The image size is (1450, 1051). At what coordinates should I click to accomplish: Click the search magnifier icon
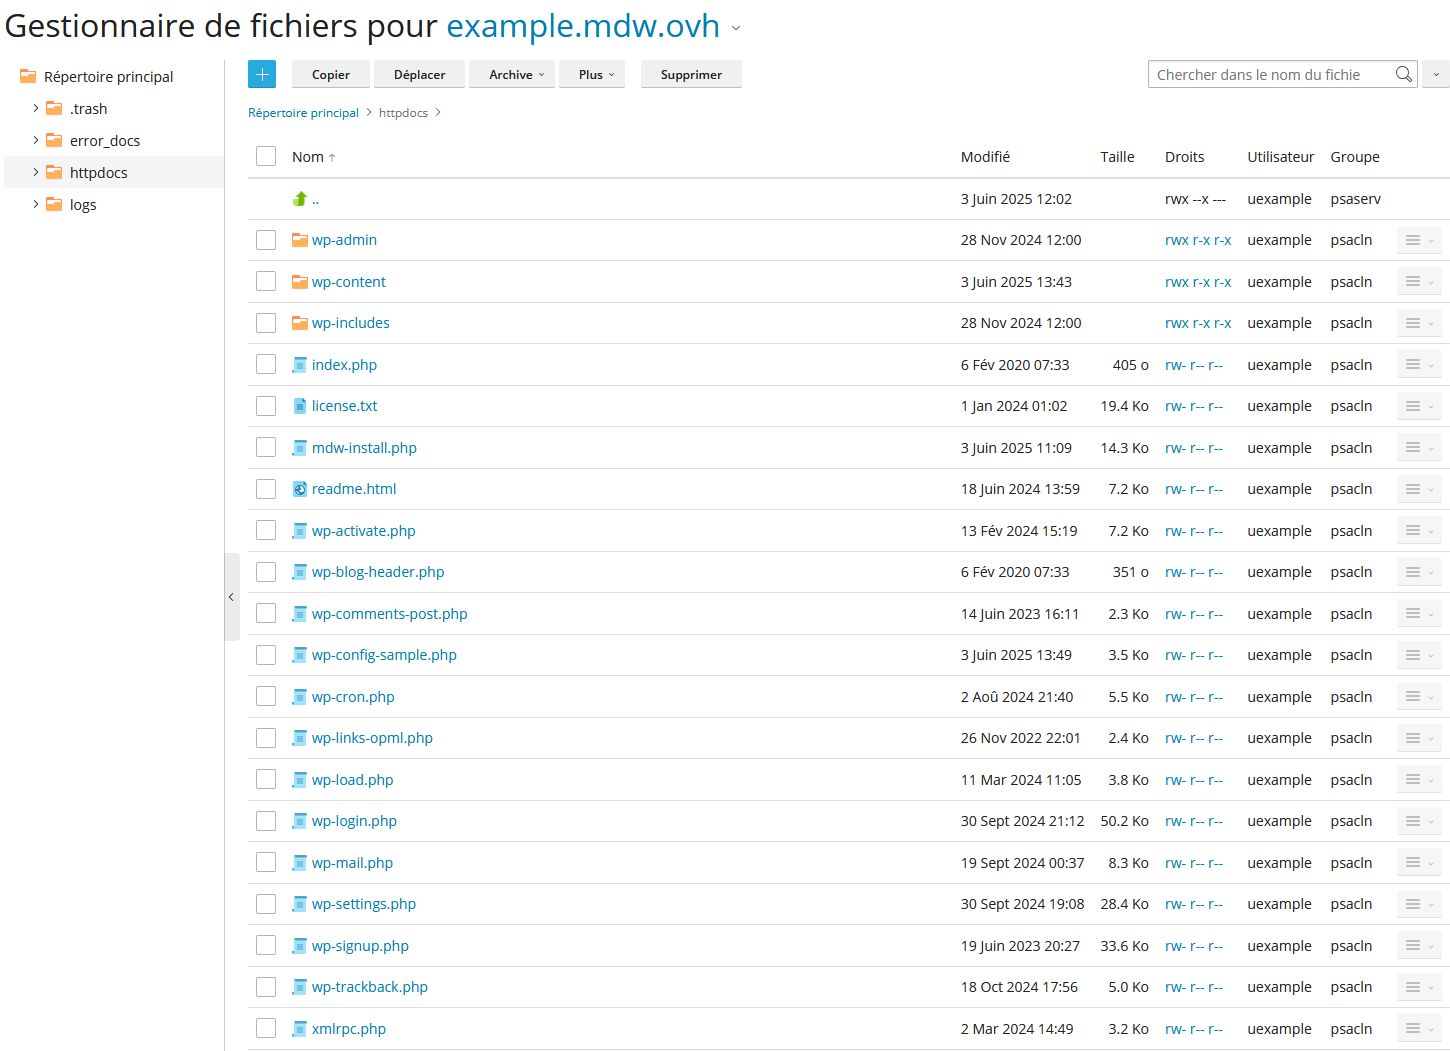tap(1404, 74)
